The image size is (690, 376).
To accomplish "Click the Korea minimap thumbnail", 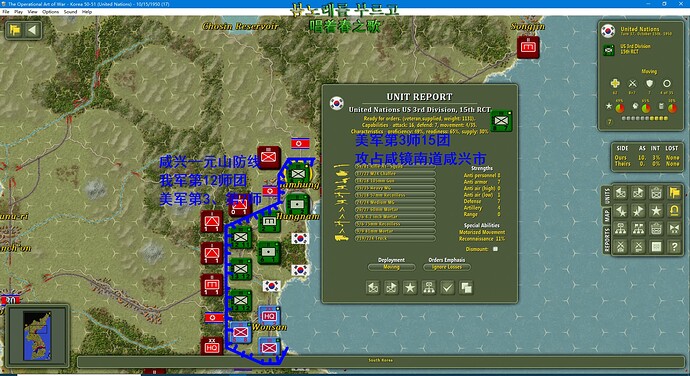I will point(37,335).
